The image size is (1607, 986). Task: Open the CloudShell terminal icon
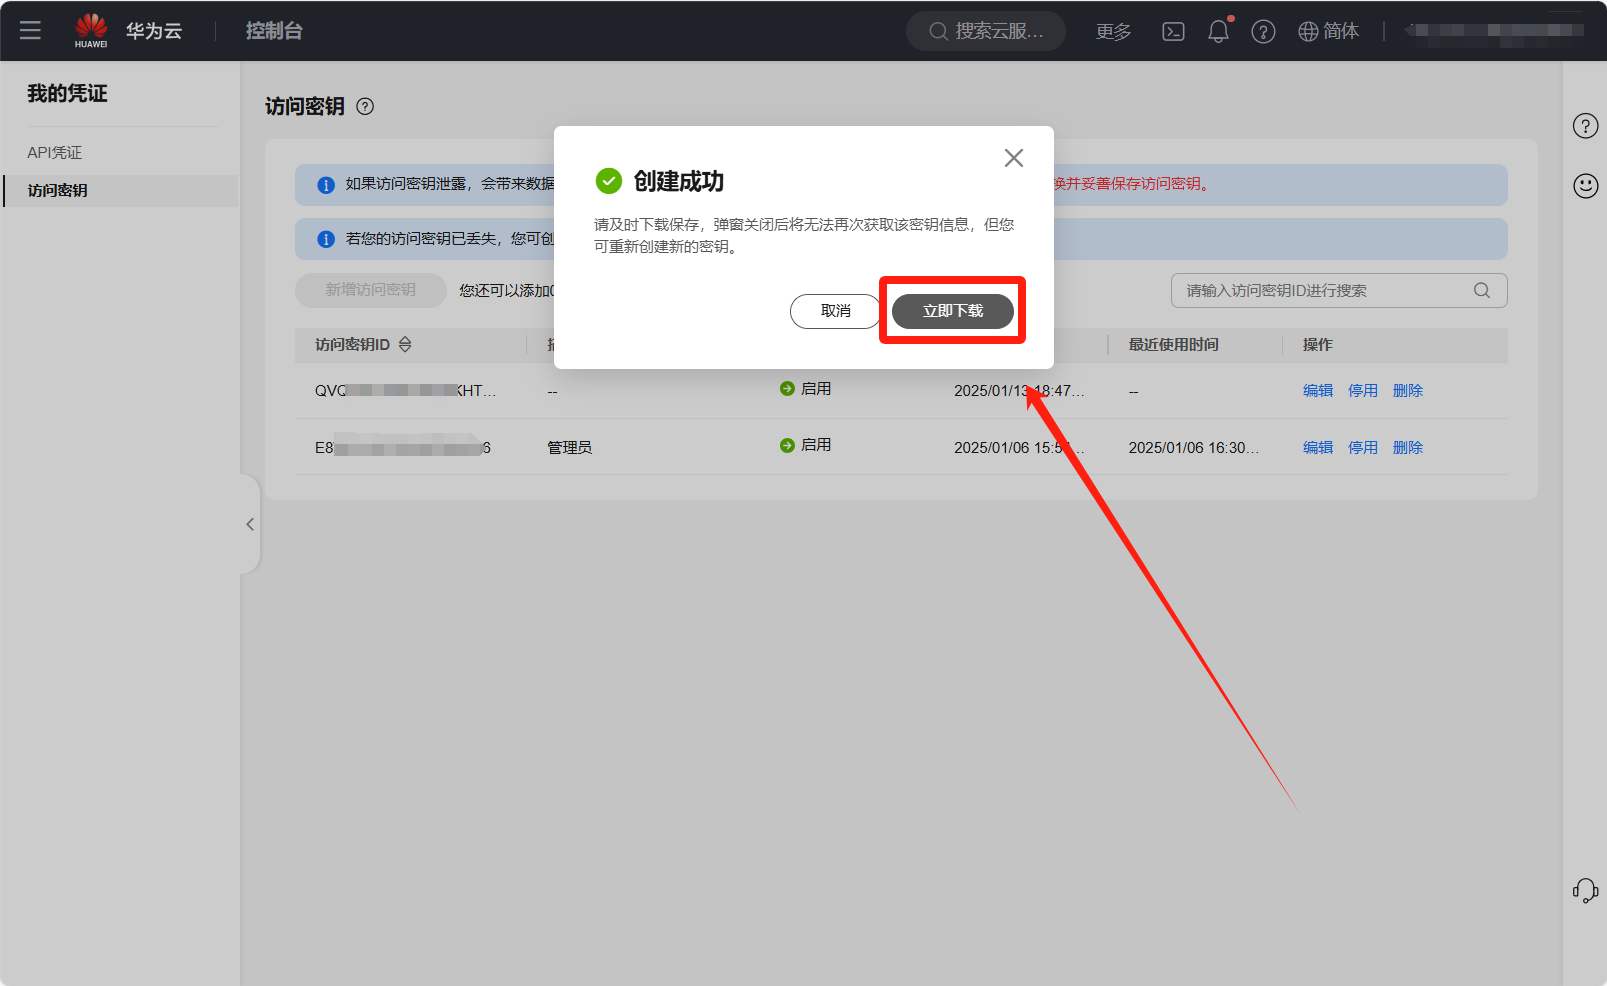(1173, 32)
